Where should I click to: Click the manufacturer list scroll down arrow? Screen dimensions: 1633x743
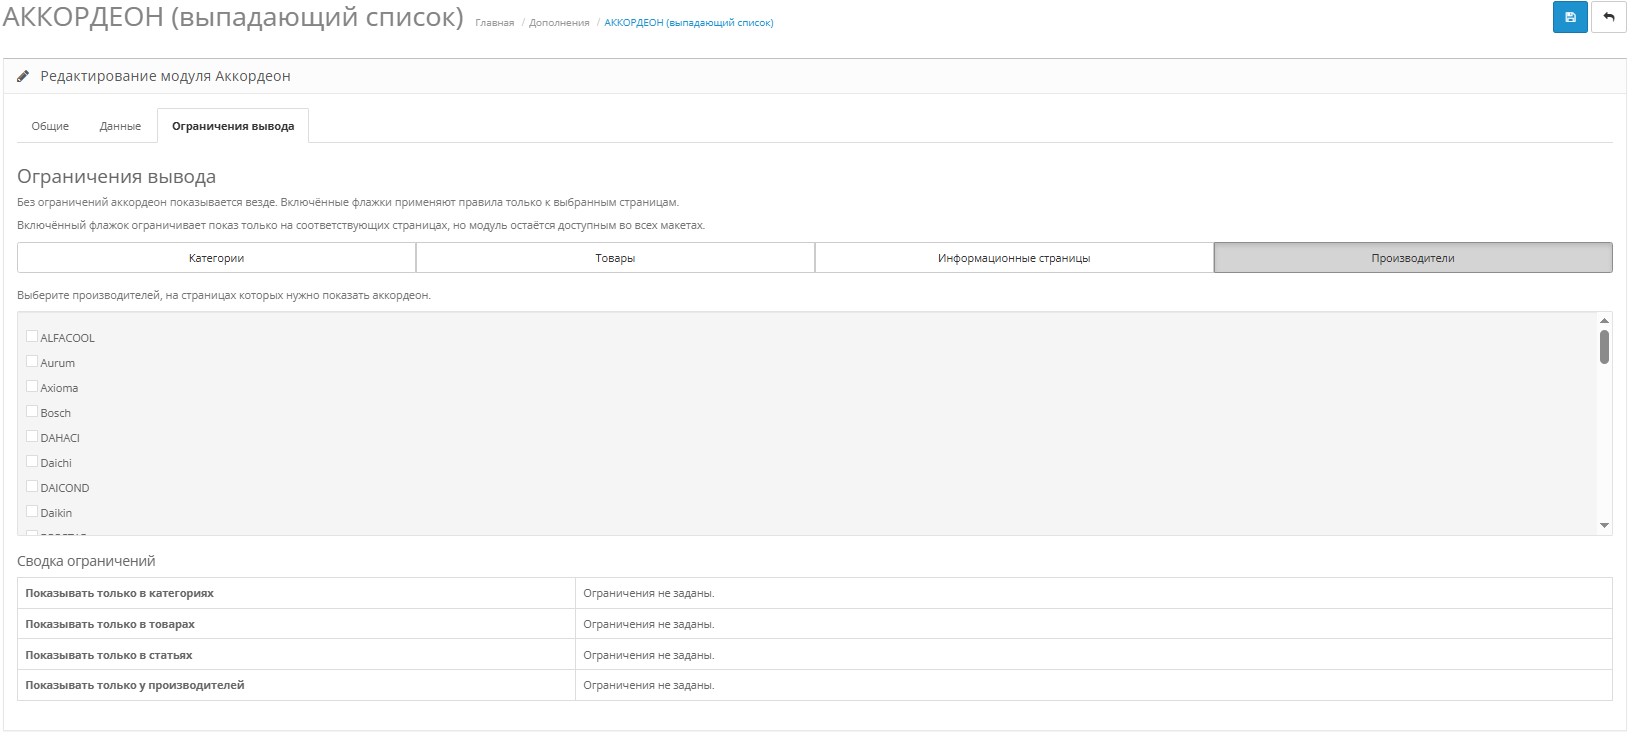tap(1604, 525)
